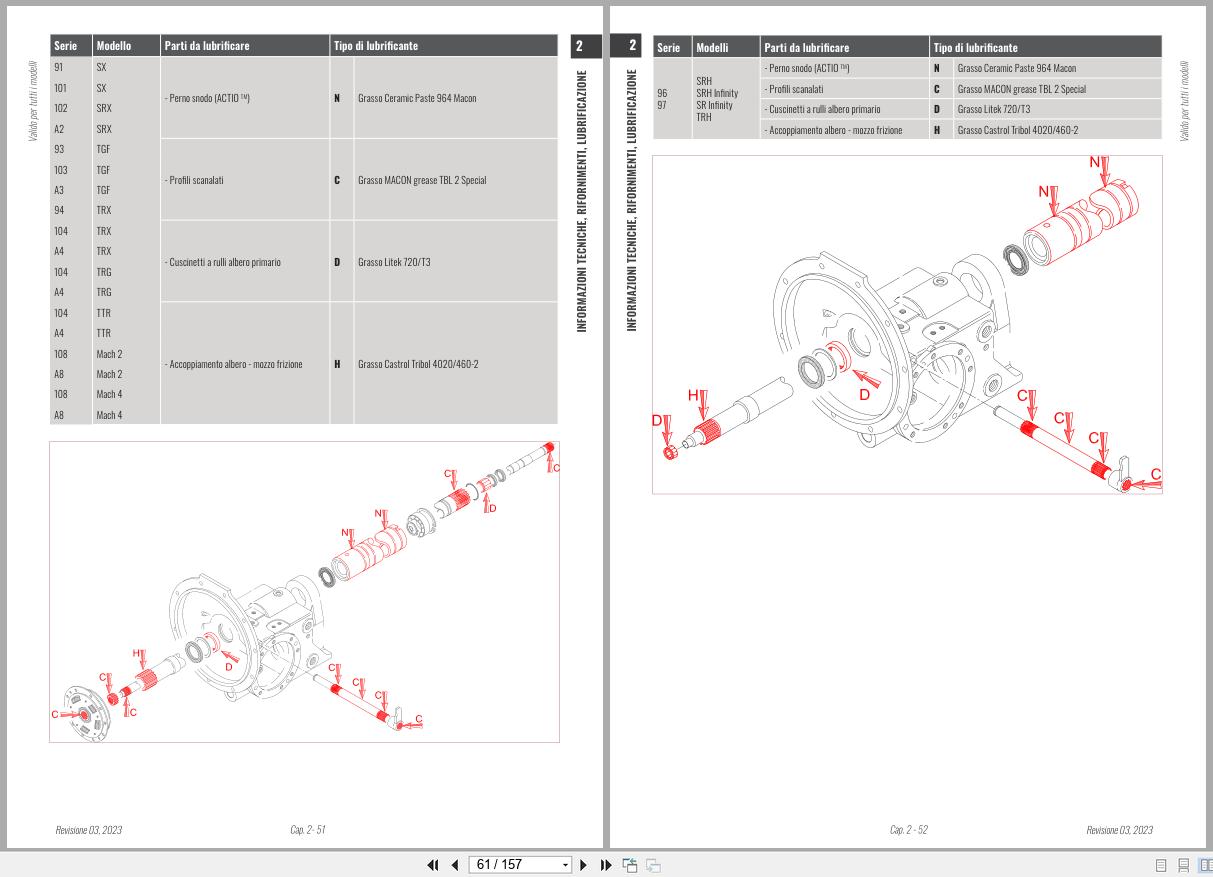The width and height of the screenshot is (1213, 877).
Task: Click 'SRH Infinity' in the right page table
Action: 716,94
